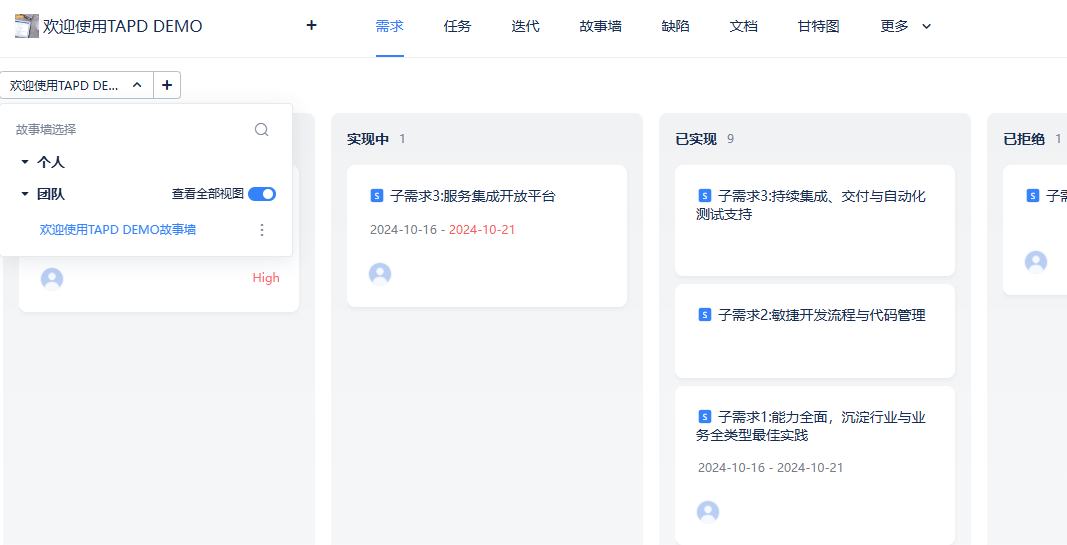Image resolution: width=1067 pixels, height=545 pixels.
Task: Open the 任务 tab
Action: click(457, 27)
